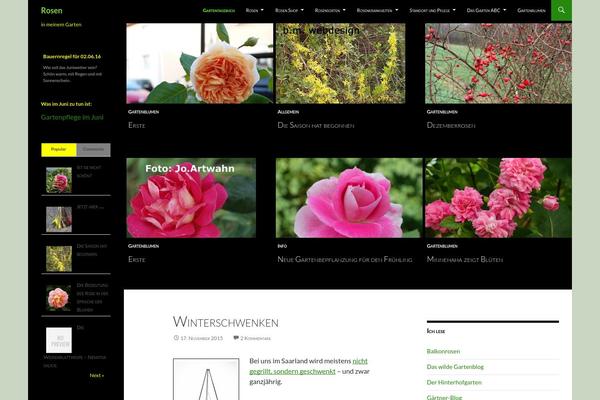
Task: Open the single pink rose featured image
Action: [x=349, y=198]
